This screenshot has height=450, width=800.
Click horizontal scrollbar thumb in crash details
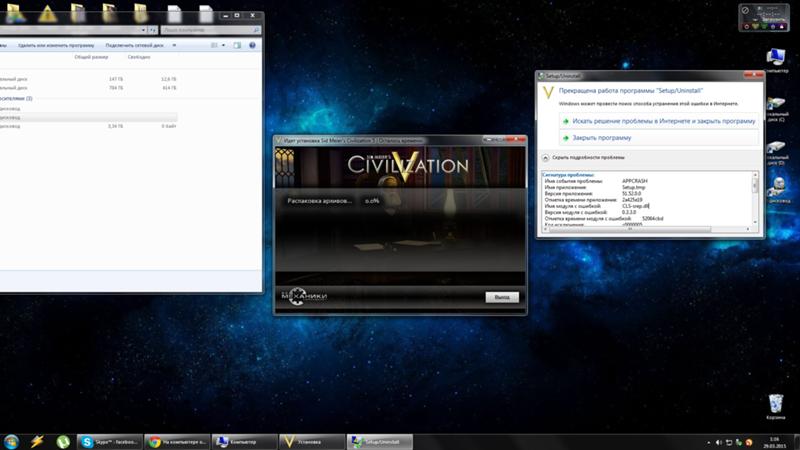coord(629,229)
